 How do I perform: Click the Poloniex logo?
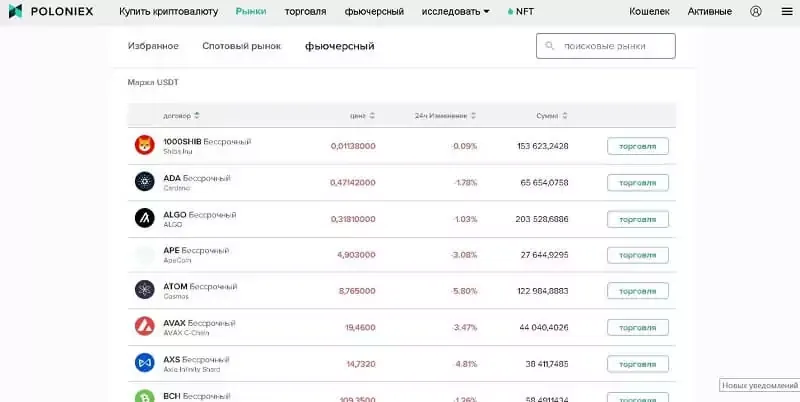(x=51, y=11)
